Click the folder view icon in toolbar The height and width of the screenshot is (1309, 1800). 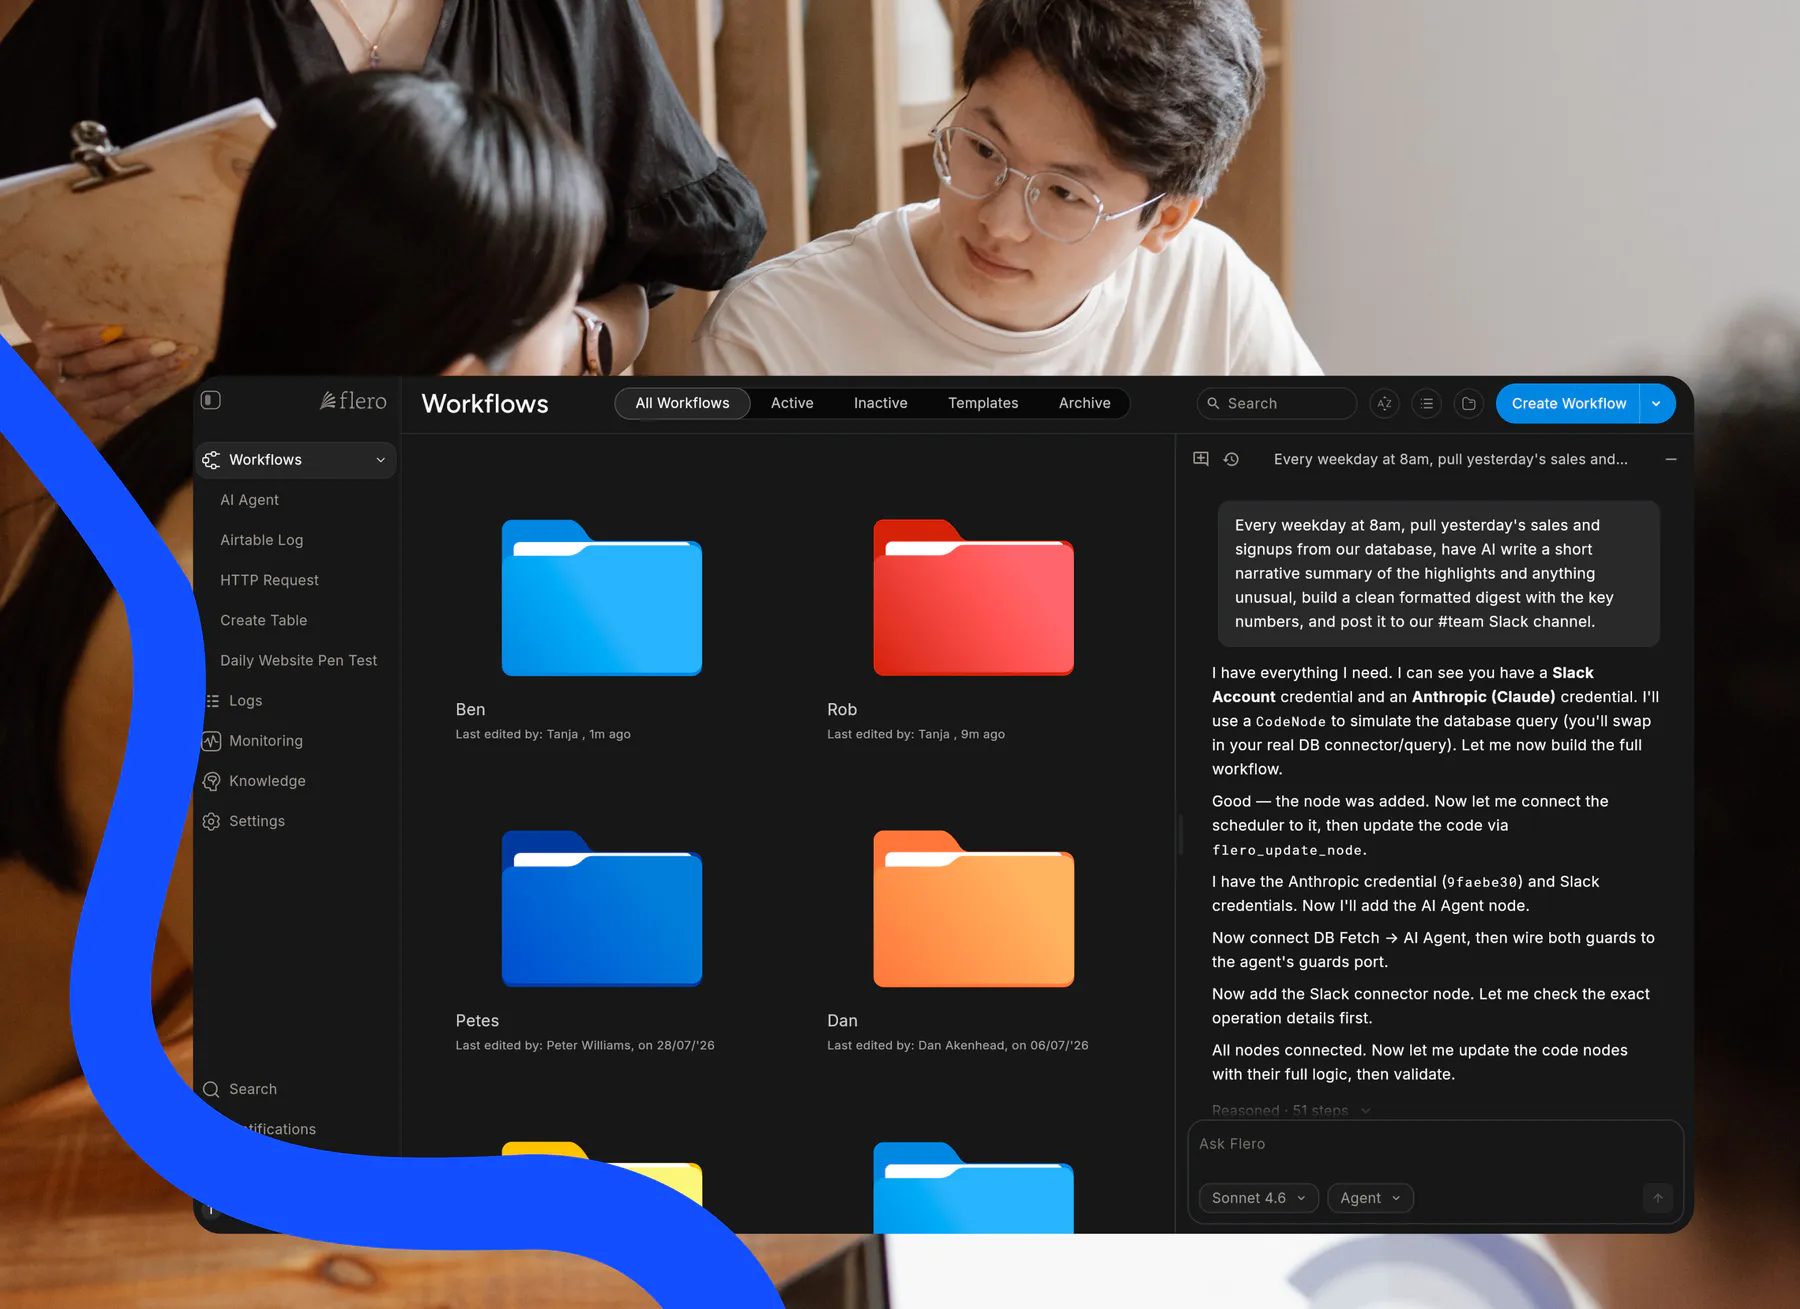1469,403
